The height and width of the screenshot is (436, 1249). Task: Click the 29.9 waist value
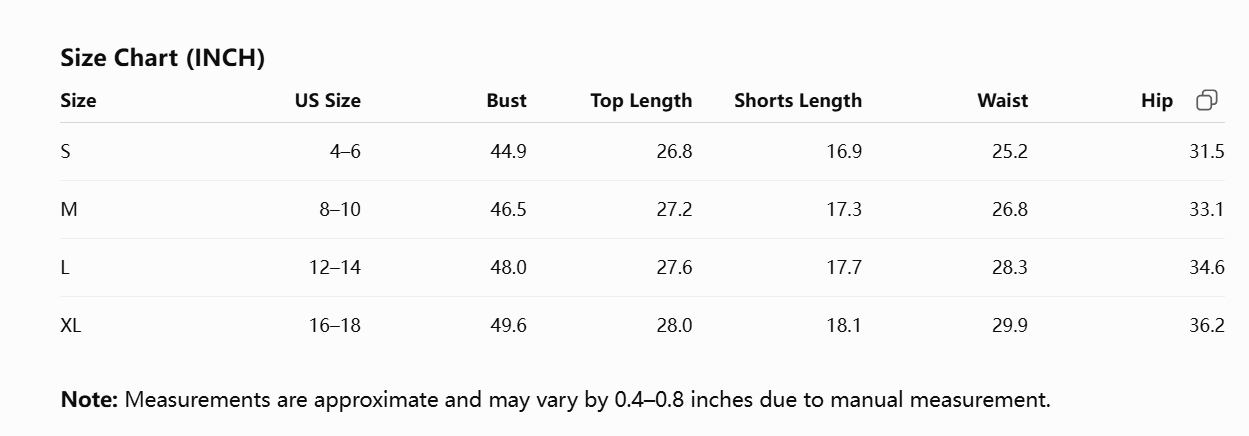[1009, 326]
